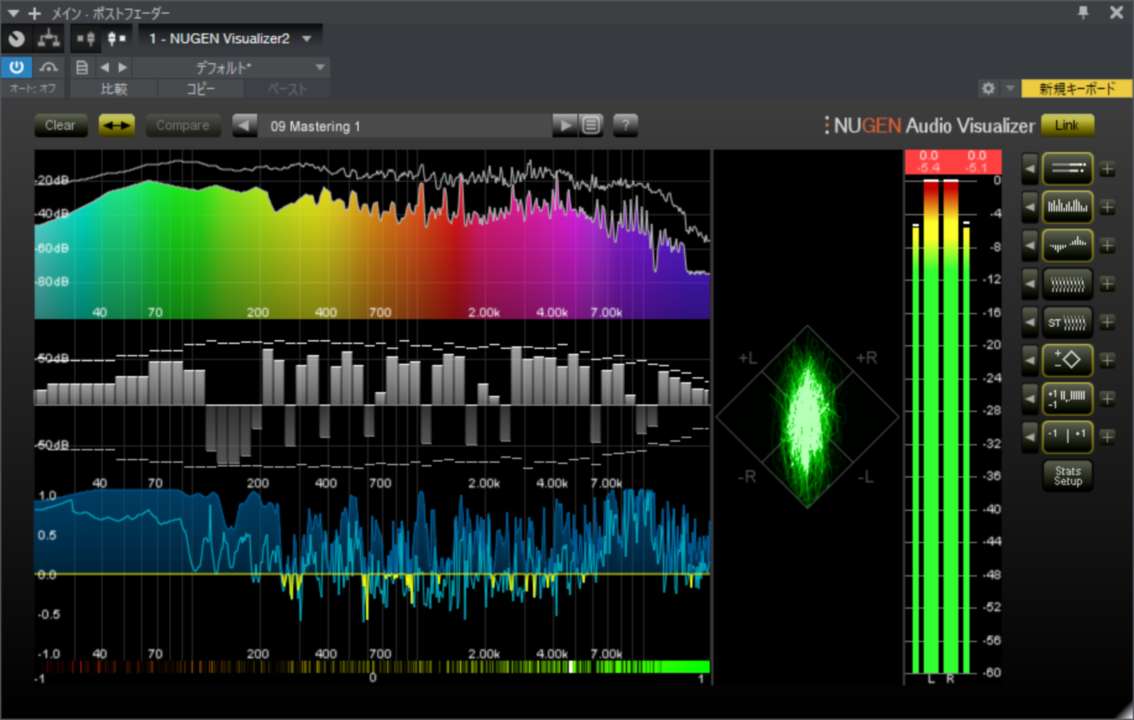Viewport: 1134px width, 720px height.
Task: Click the knob icon in the plugin header
Action: [x=16, y=39]
